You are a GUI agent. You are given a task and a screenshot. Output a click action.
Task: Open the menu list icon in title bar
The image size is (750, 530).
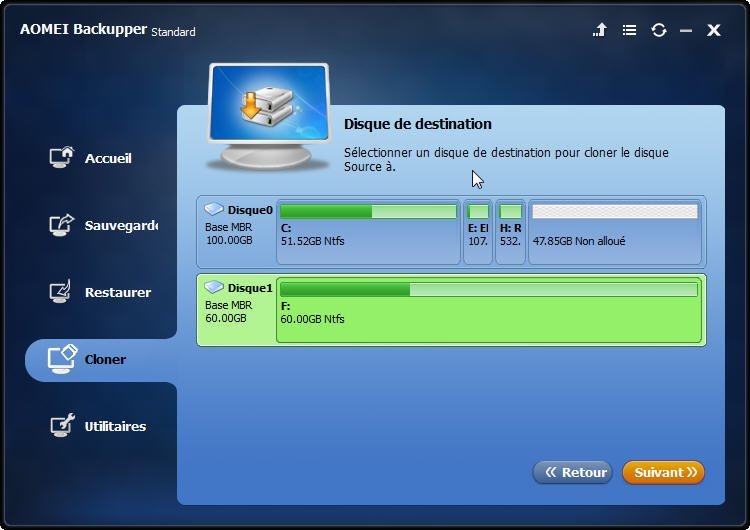tap(629, 30)
